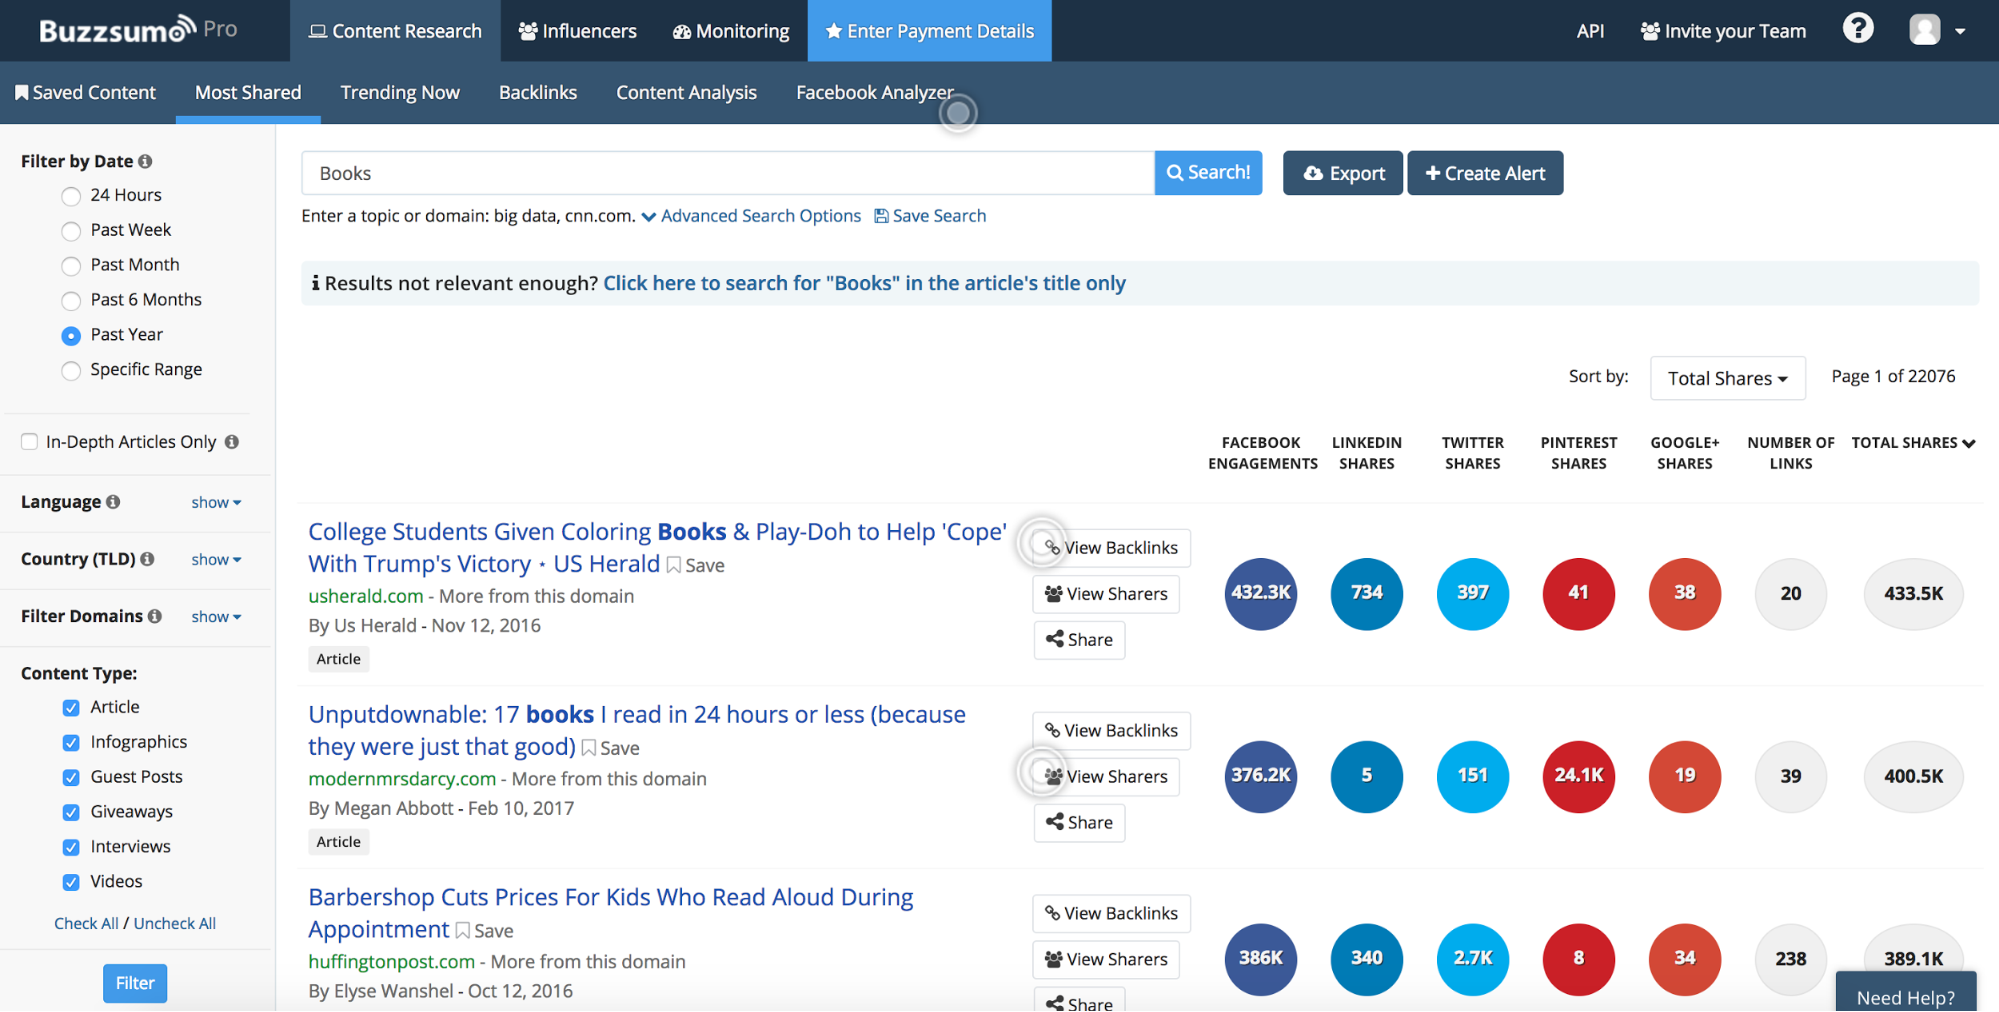This screenshot has height=1012, width=1999.
Task: Click Twitter shares bubble showing 397
Action: (1472, 593)
